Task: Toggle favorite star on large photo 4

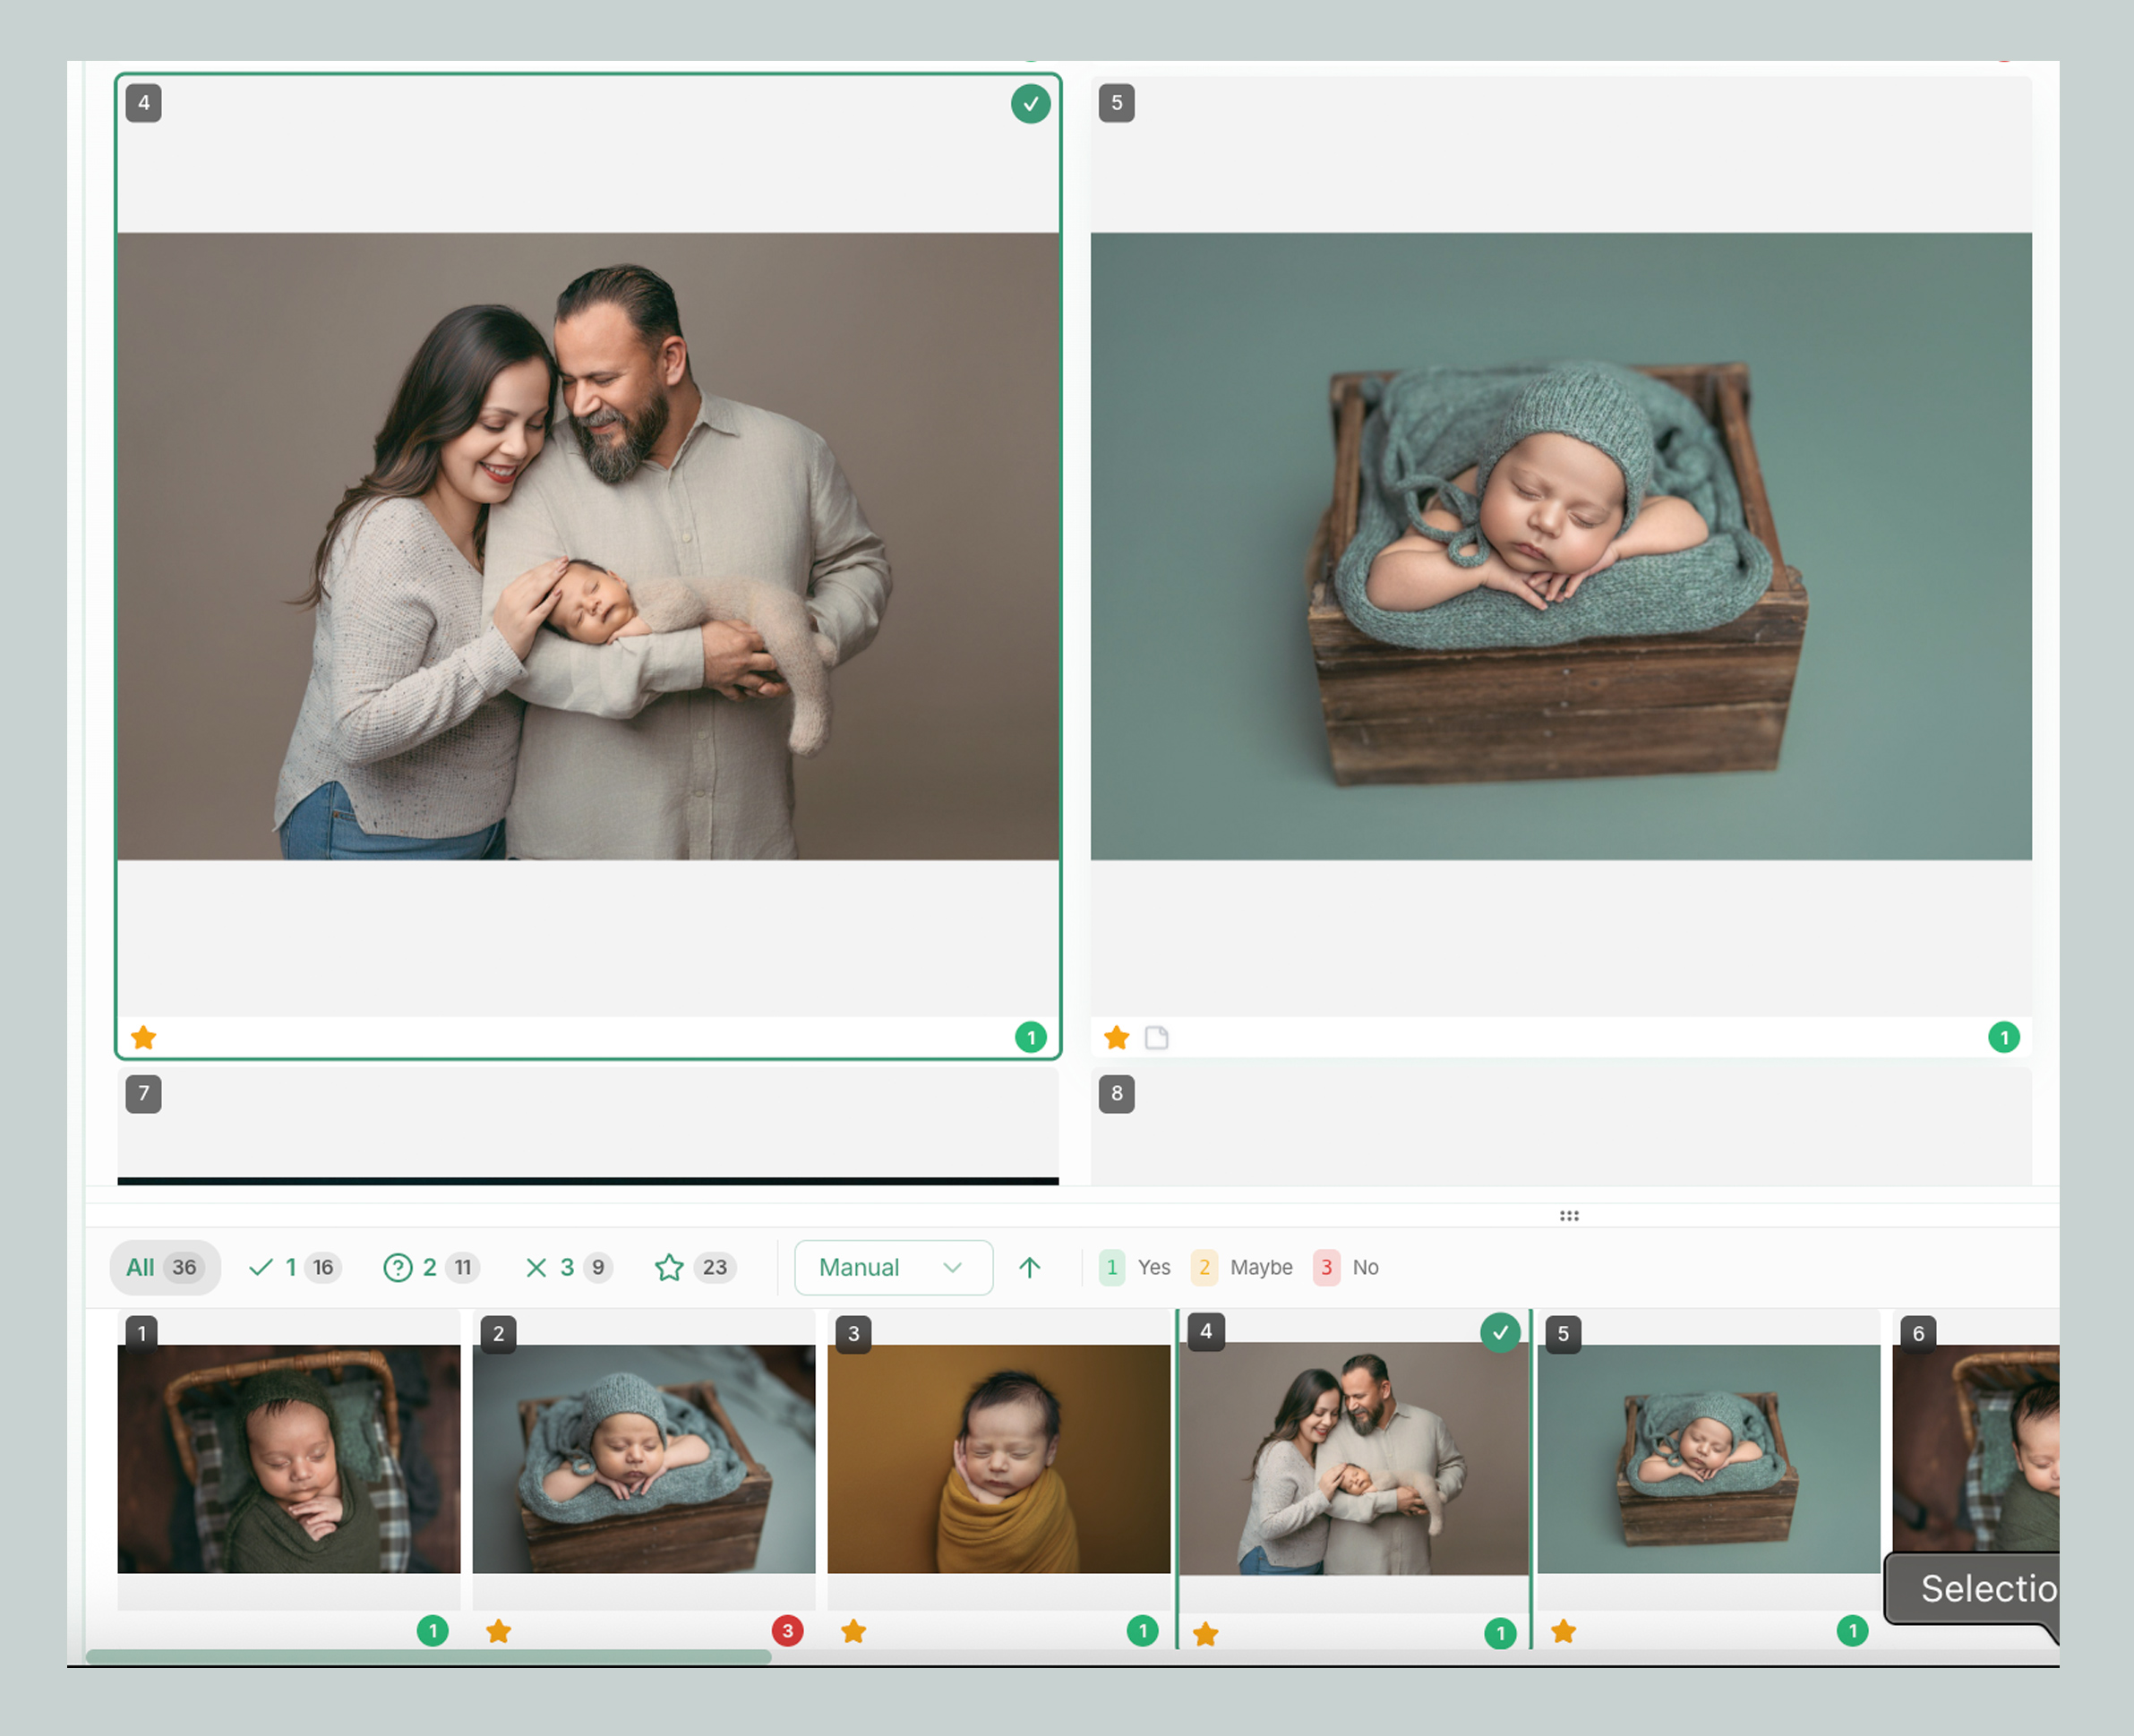Action: [x=144, y=1038]
